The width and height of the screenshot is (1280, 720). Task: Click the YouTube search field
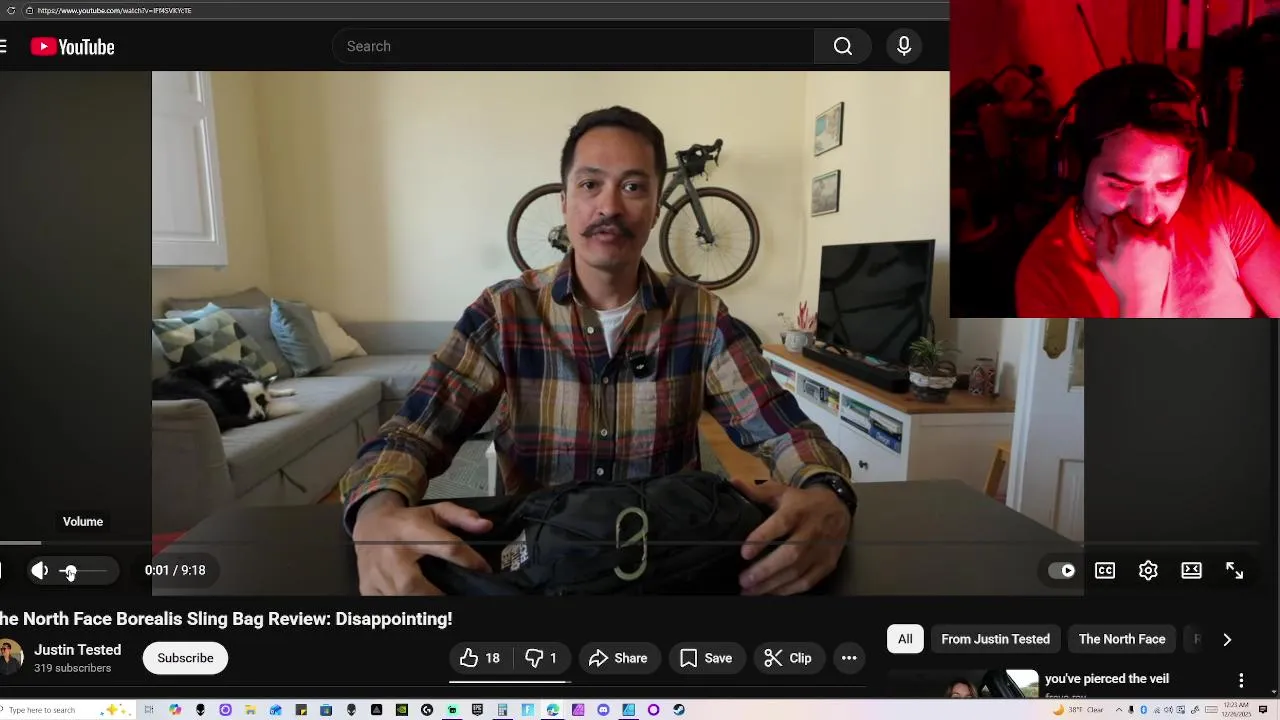click(573, 46)
